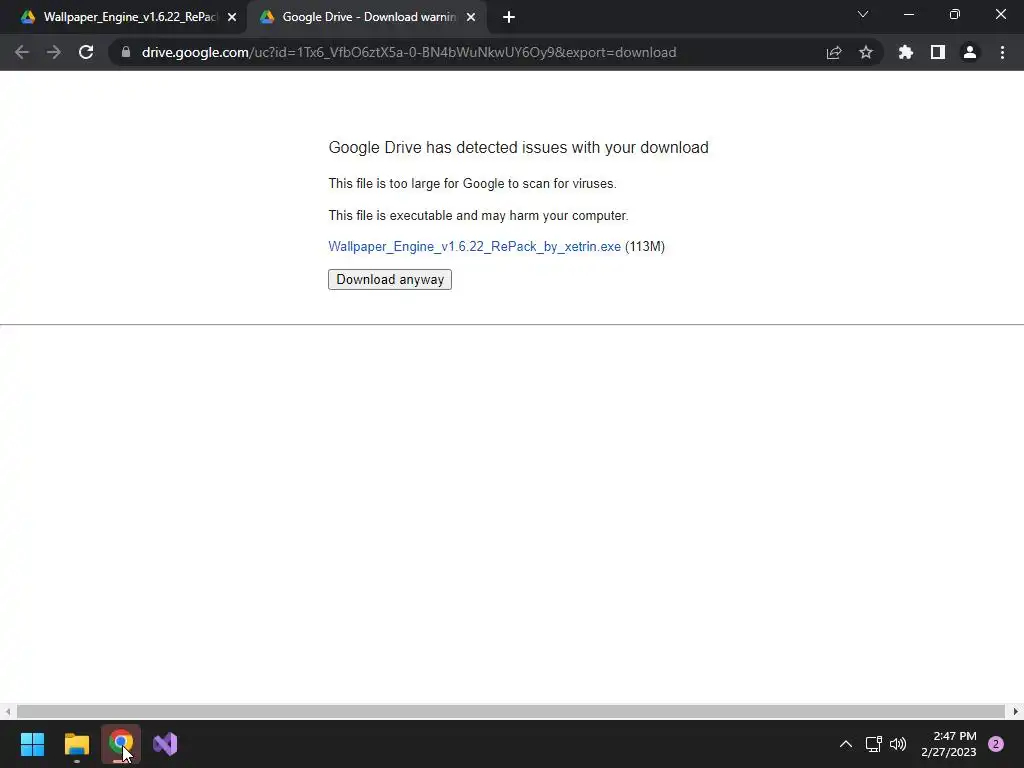
Task: Open the tab search dropdown arrow
Action: pyautogui.click(x=863, y=14)
